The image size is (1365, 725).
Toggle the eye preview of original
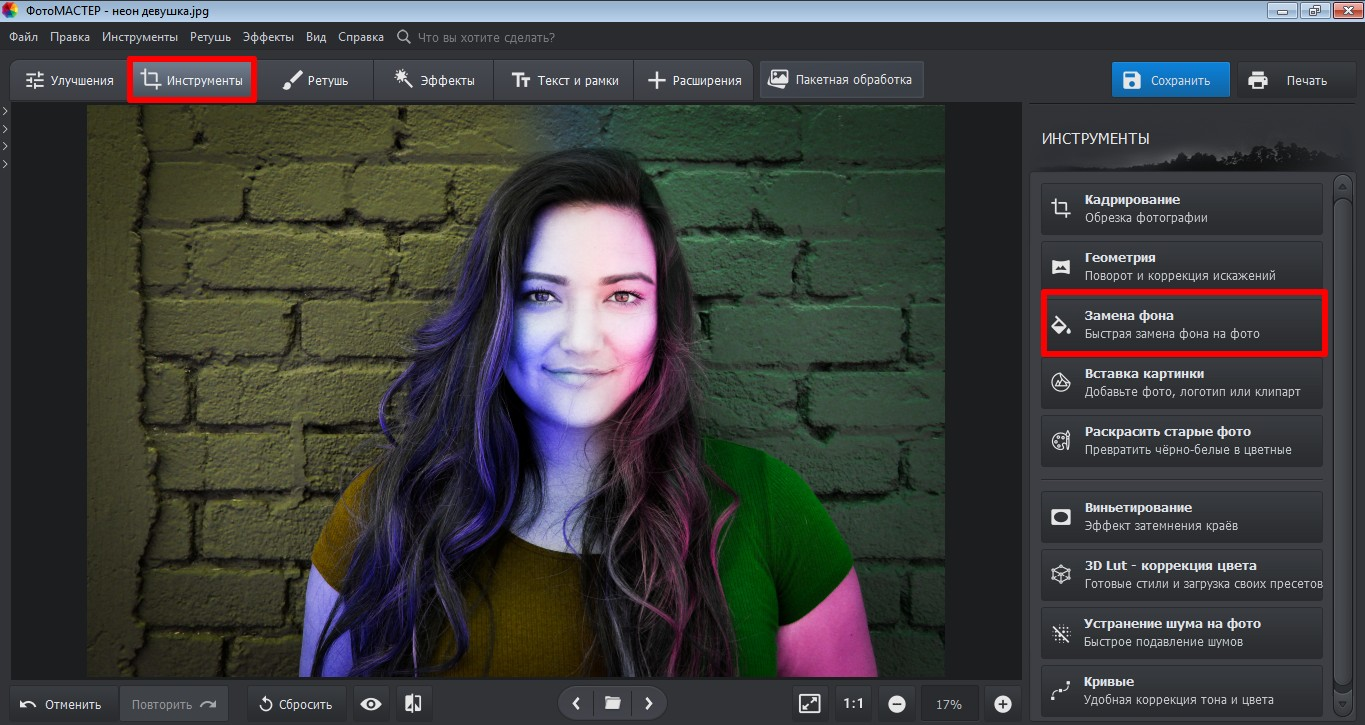point(371,704)
